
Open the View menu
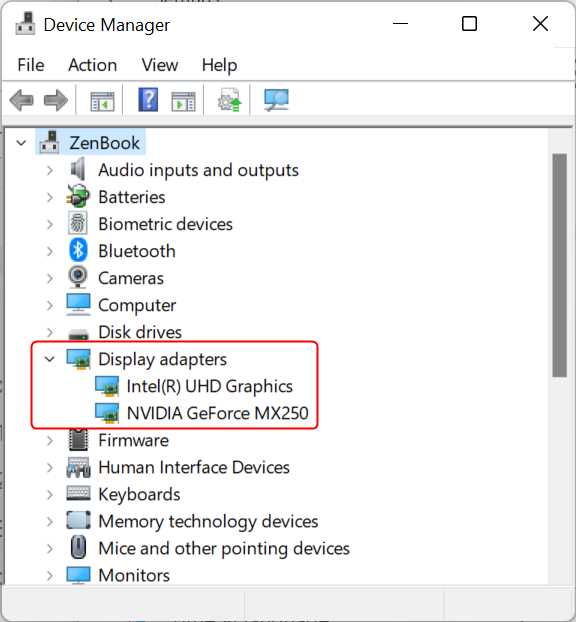coord(160,65)
